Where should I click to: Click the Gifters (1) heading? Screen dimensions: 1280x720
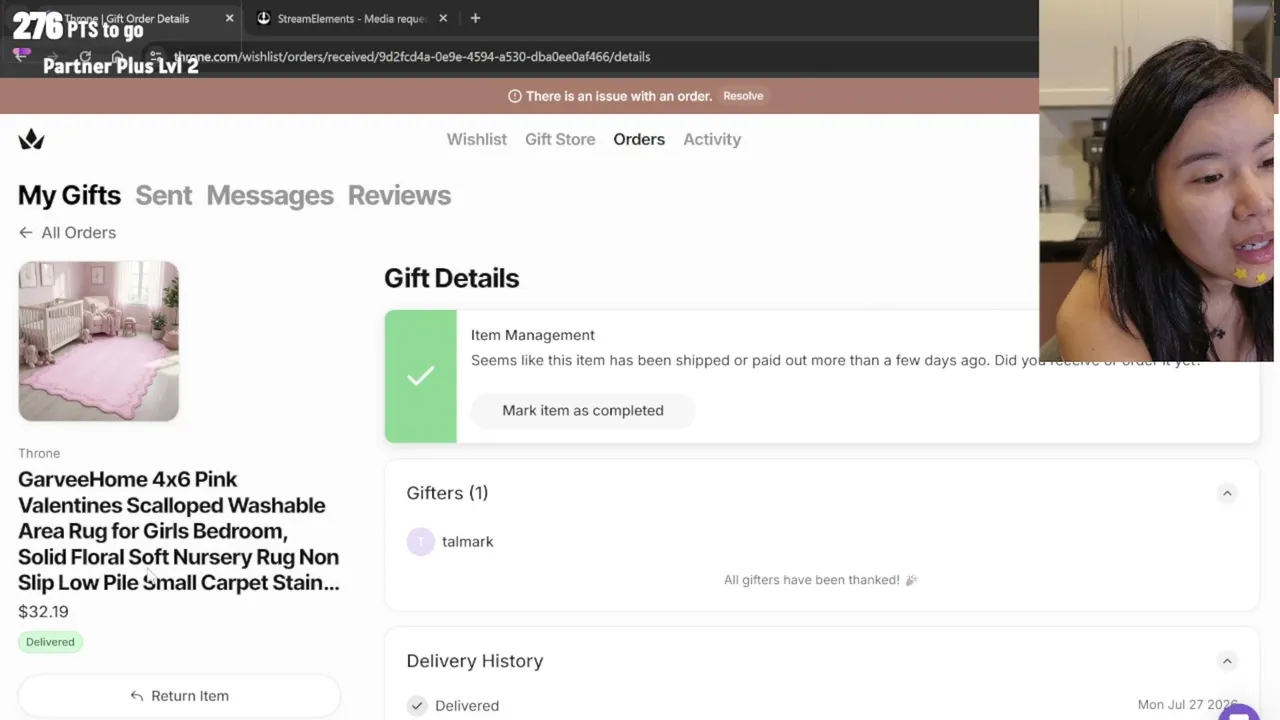[447, 493]
